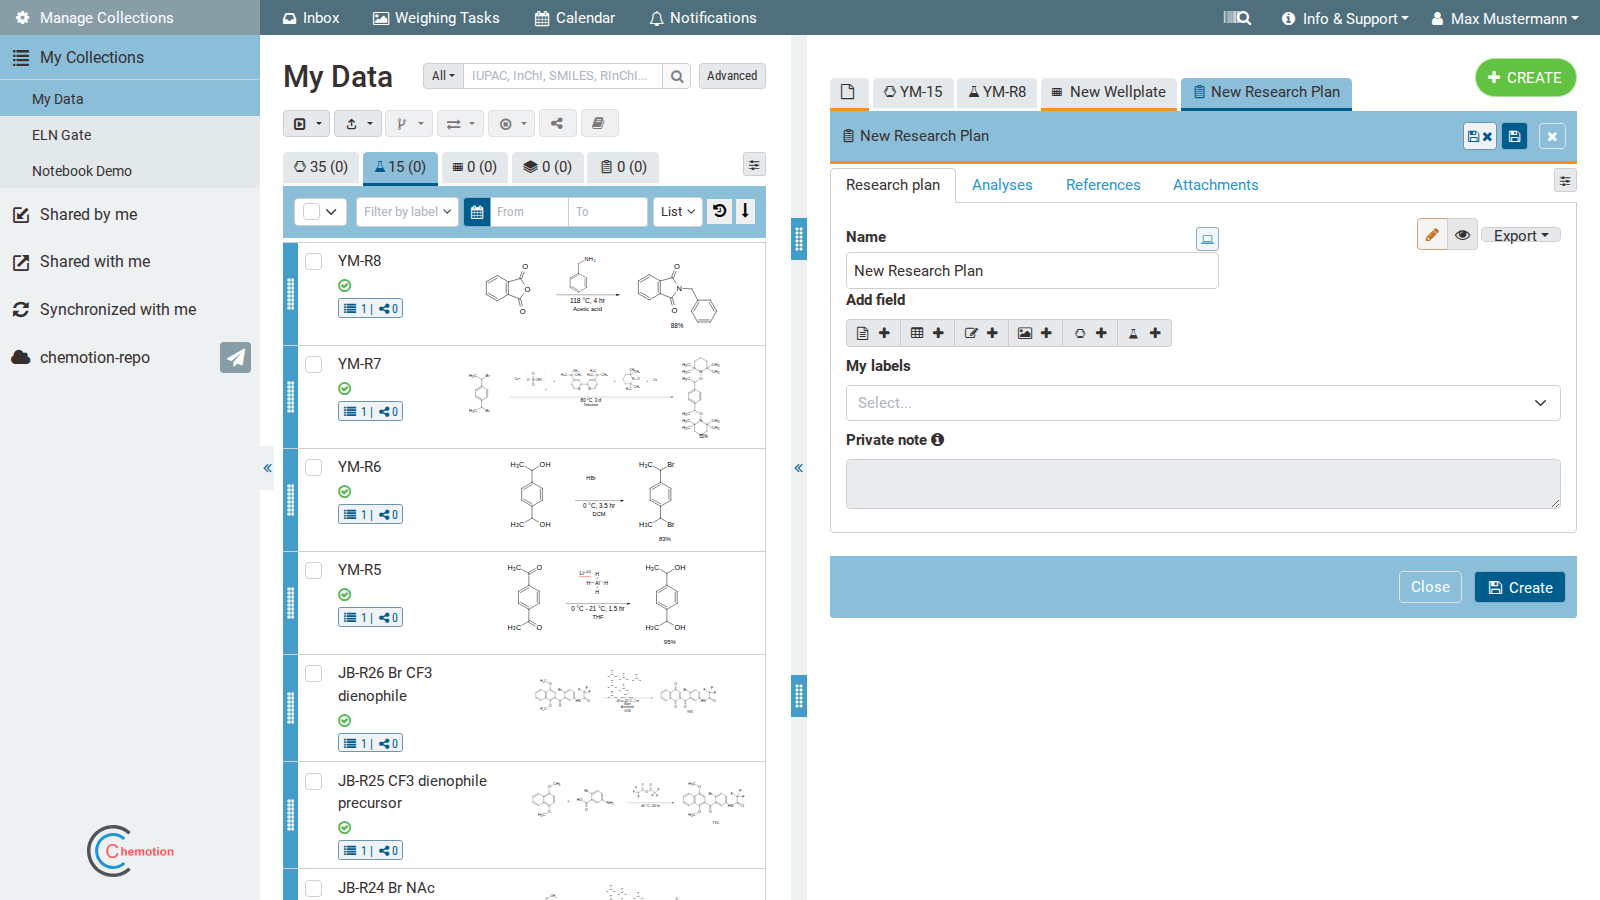Open the search scope All dropdown
This screenshot has width=1600, height=900.
443,76
